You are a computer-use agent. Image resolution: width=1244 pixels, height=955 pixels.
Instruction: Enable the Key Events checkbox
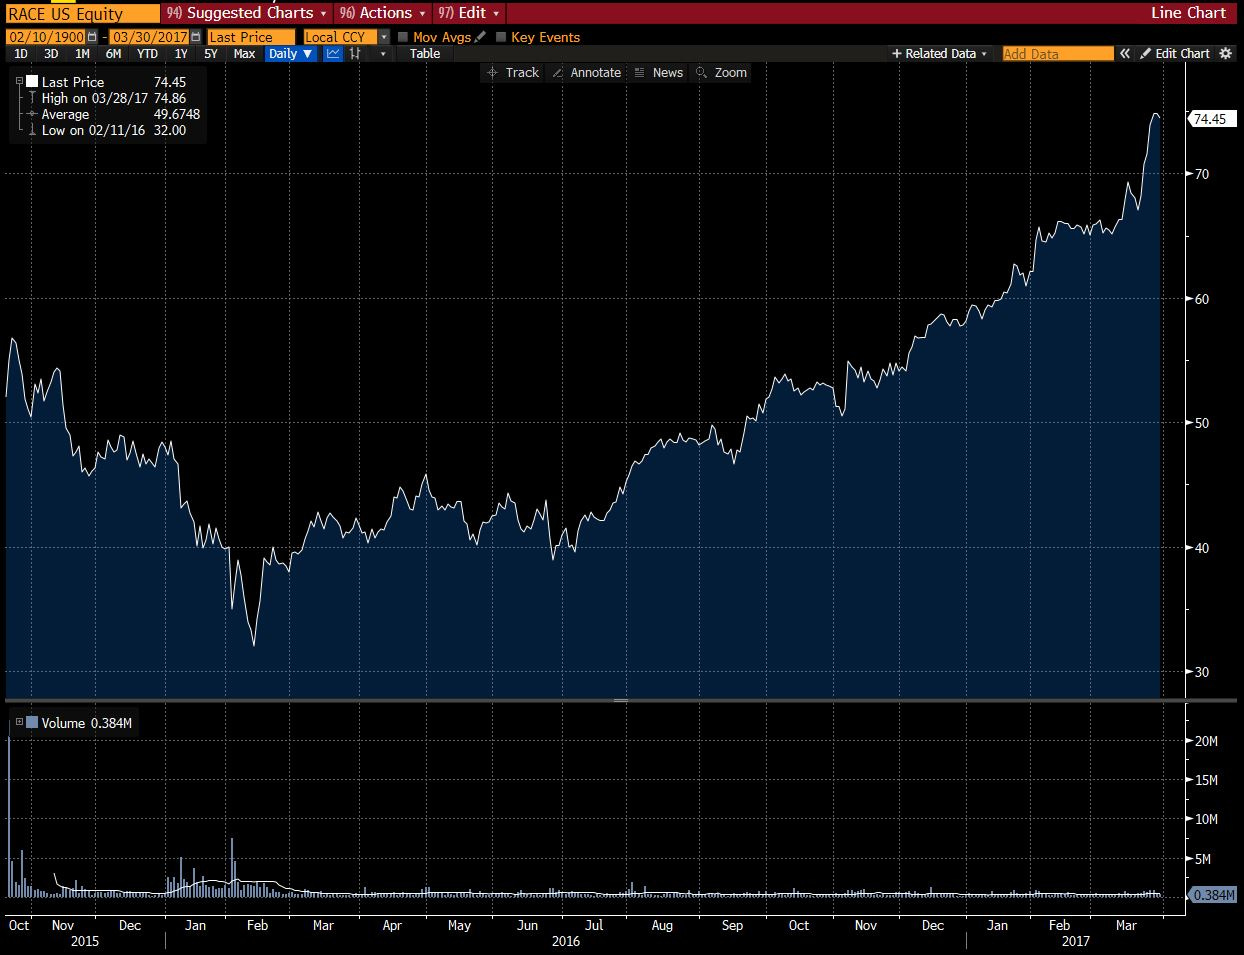tap(501, 37)
